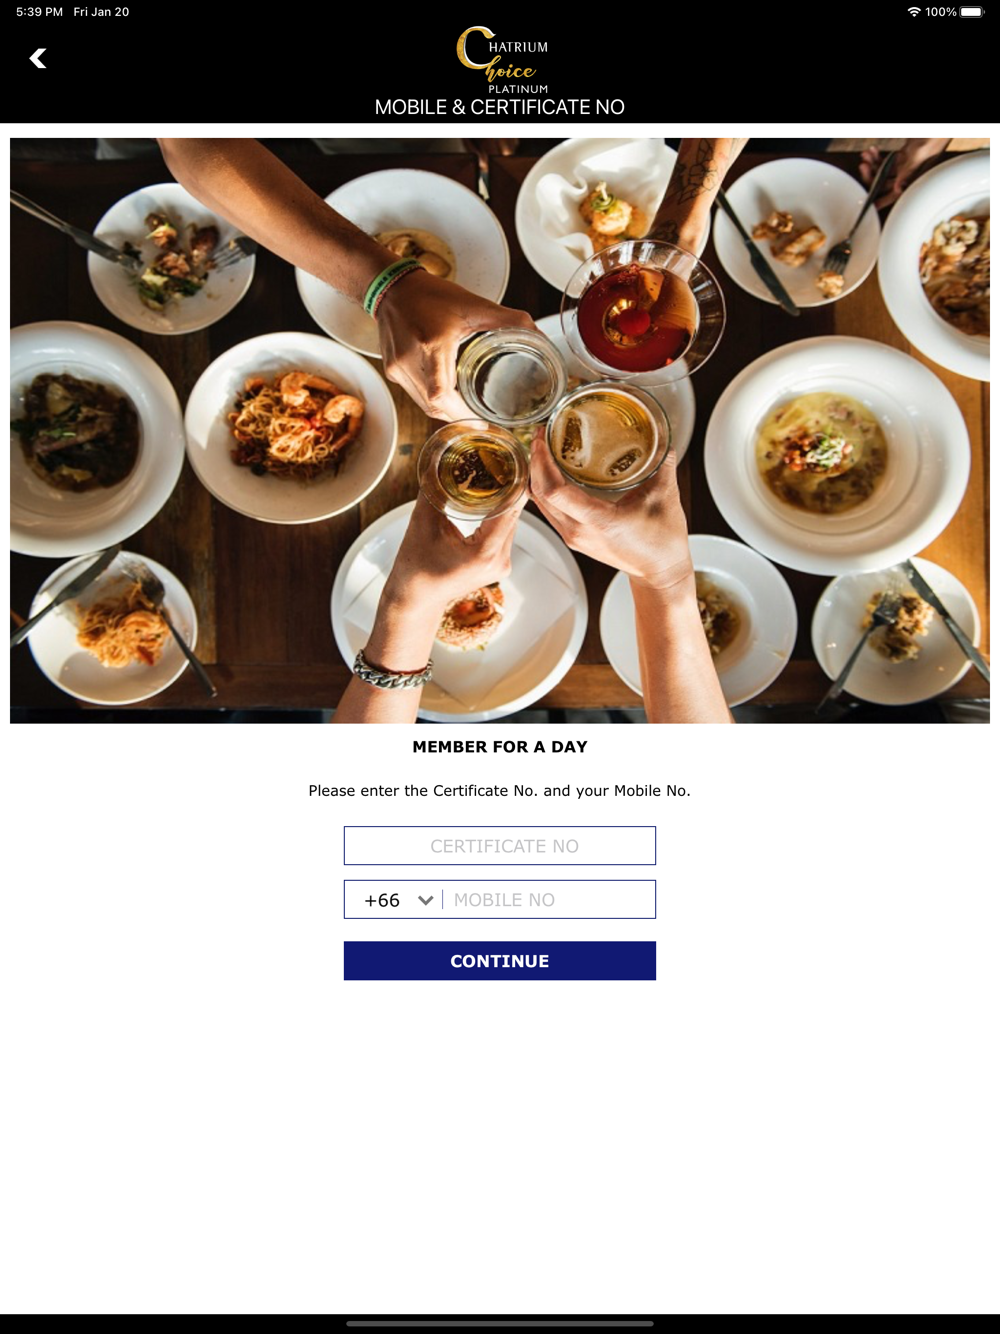Image resolution: width=1000 pixels, height=1334 pixels.
Task: Tap the dining table banner photo
Action: point(500,430)
